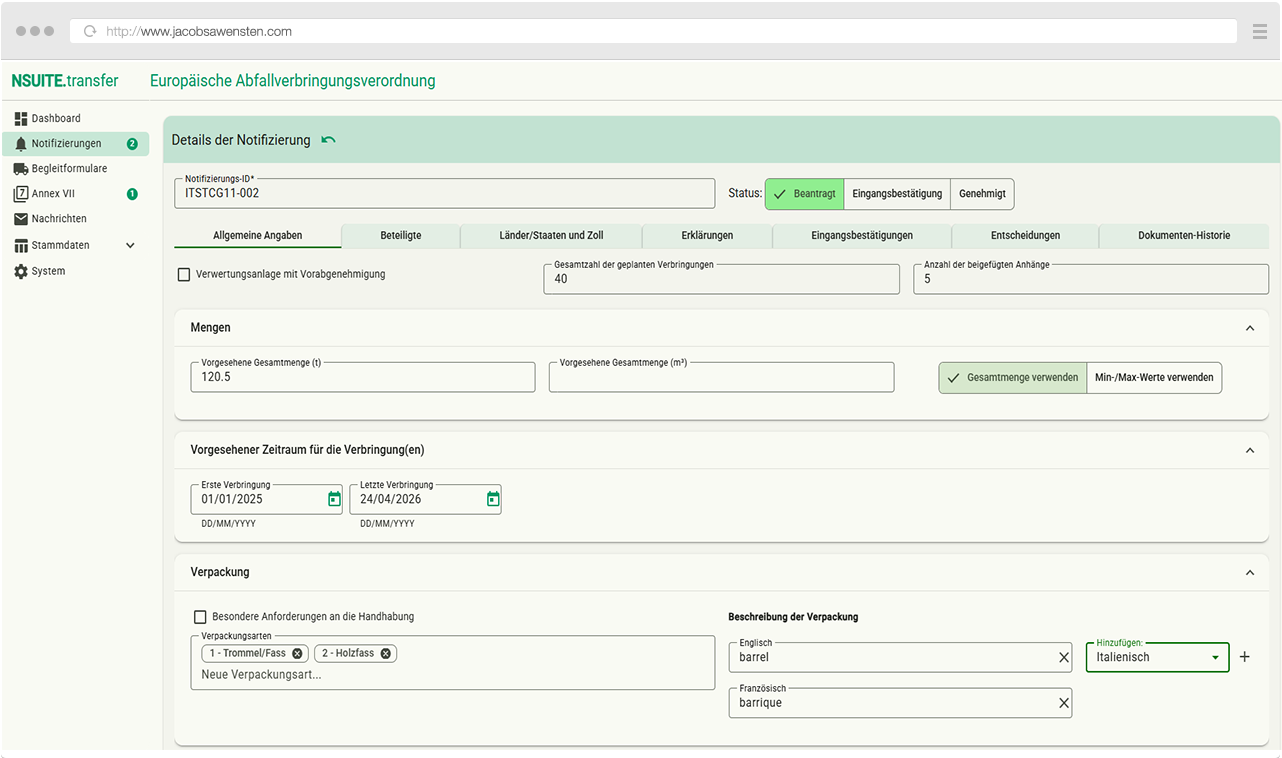Remove the 2 - Holzfass packaging chip

[385, 653]
